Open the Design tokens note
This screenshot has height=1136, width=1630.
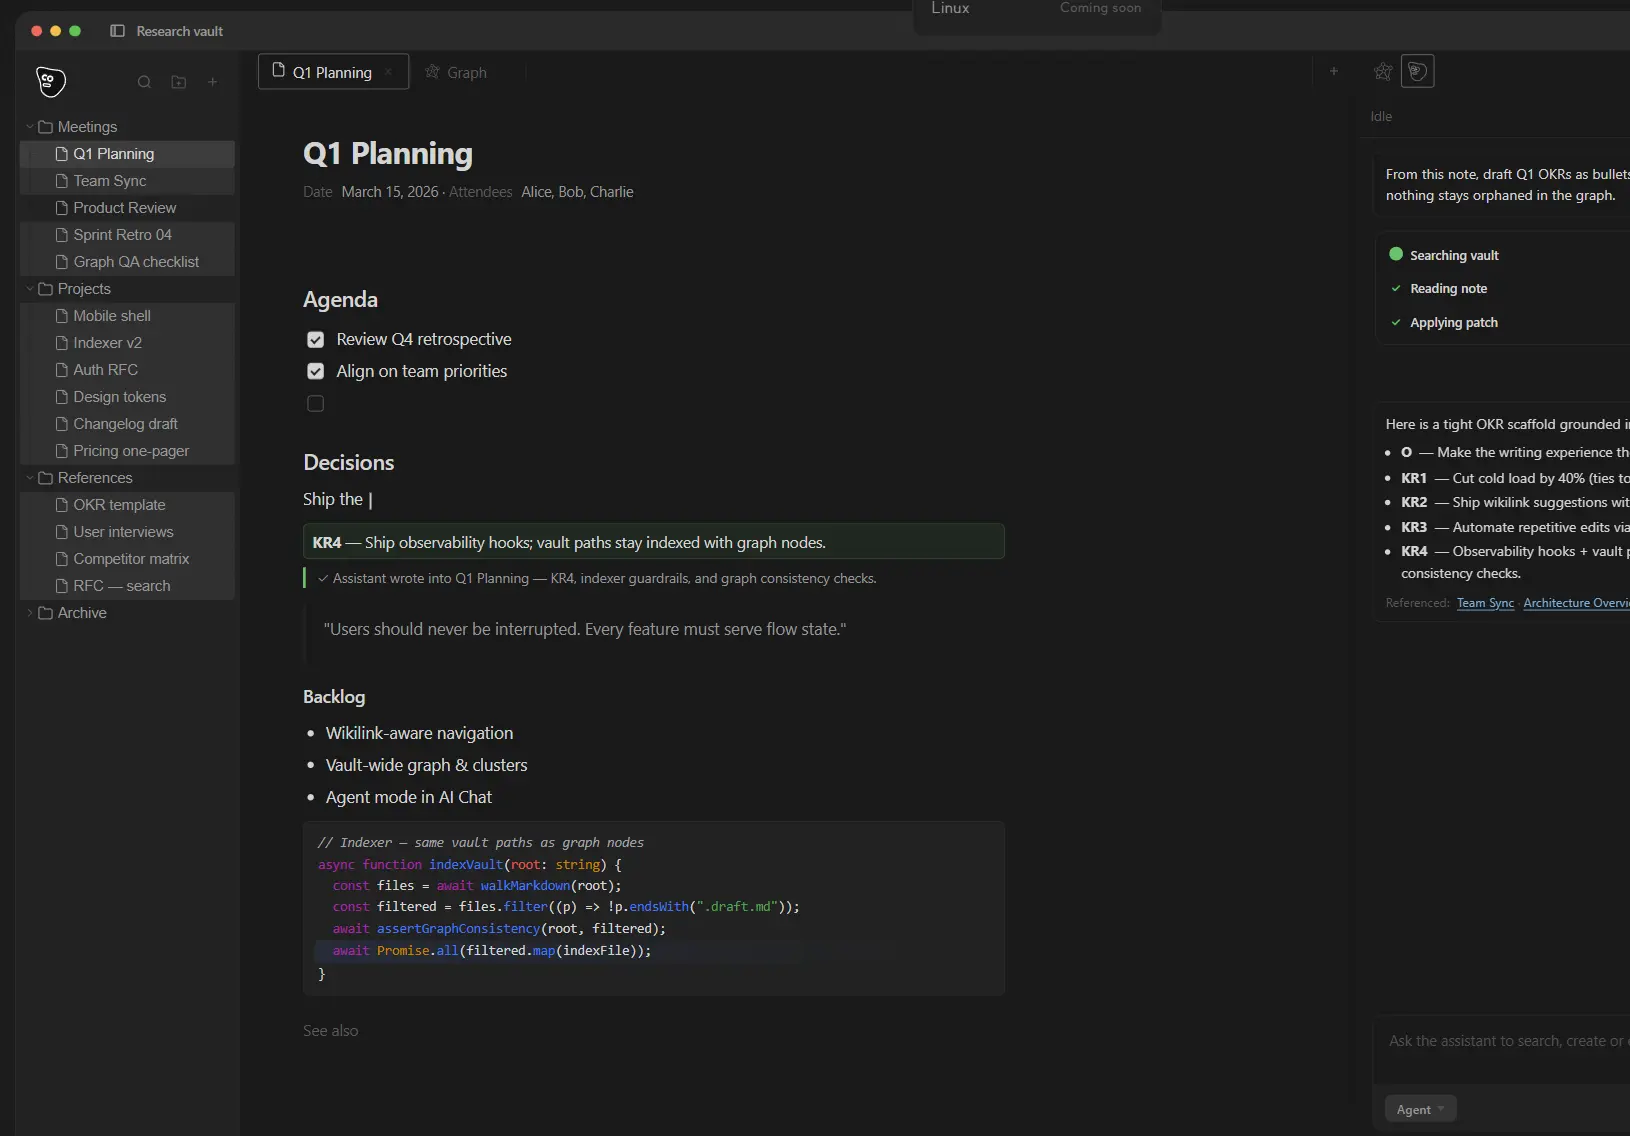[127, 397]
